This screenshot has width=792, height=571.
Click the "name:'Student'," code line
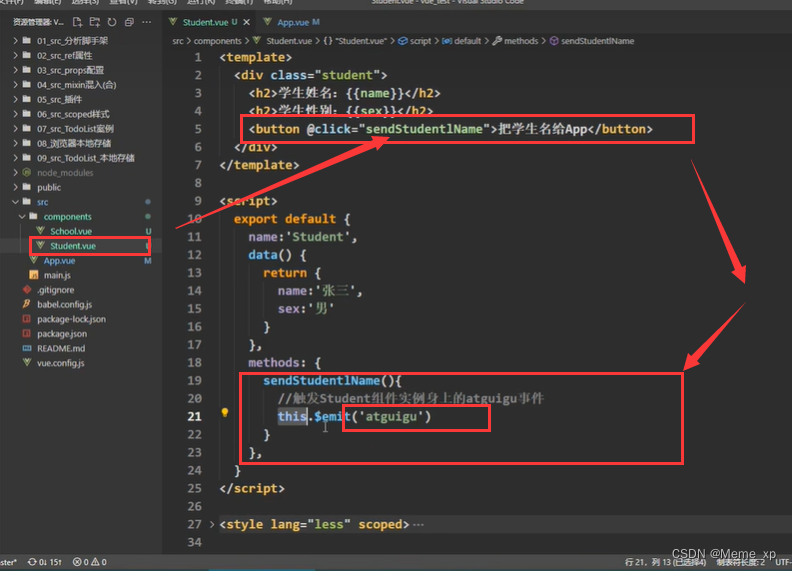click(x=303, y=237)
